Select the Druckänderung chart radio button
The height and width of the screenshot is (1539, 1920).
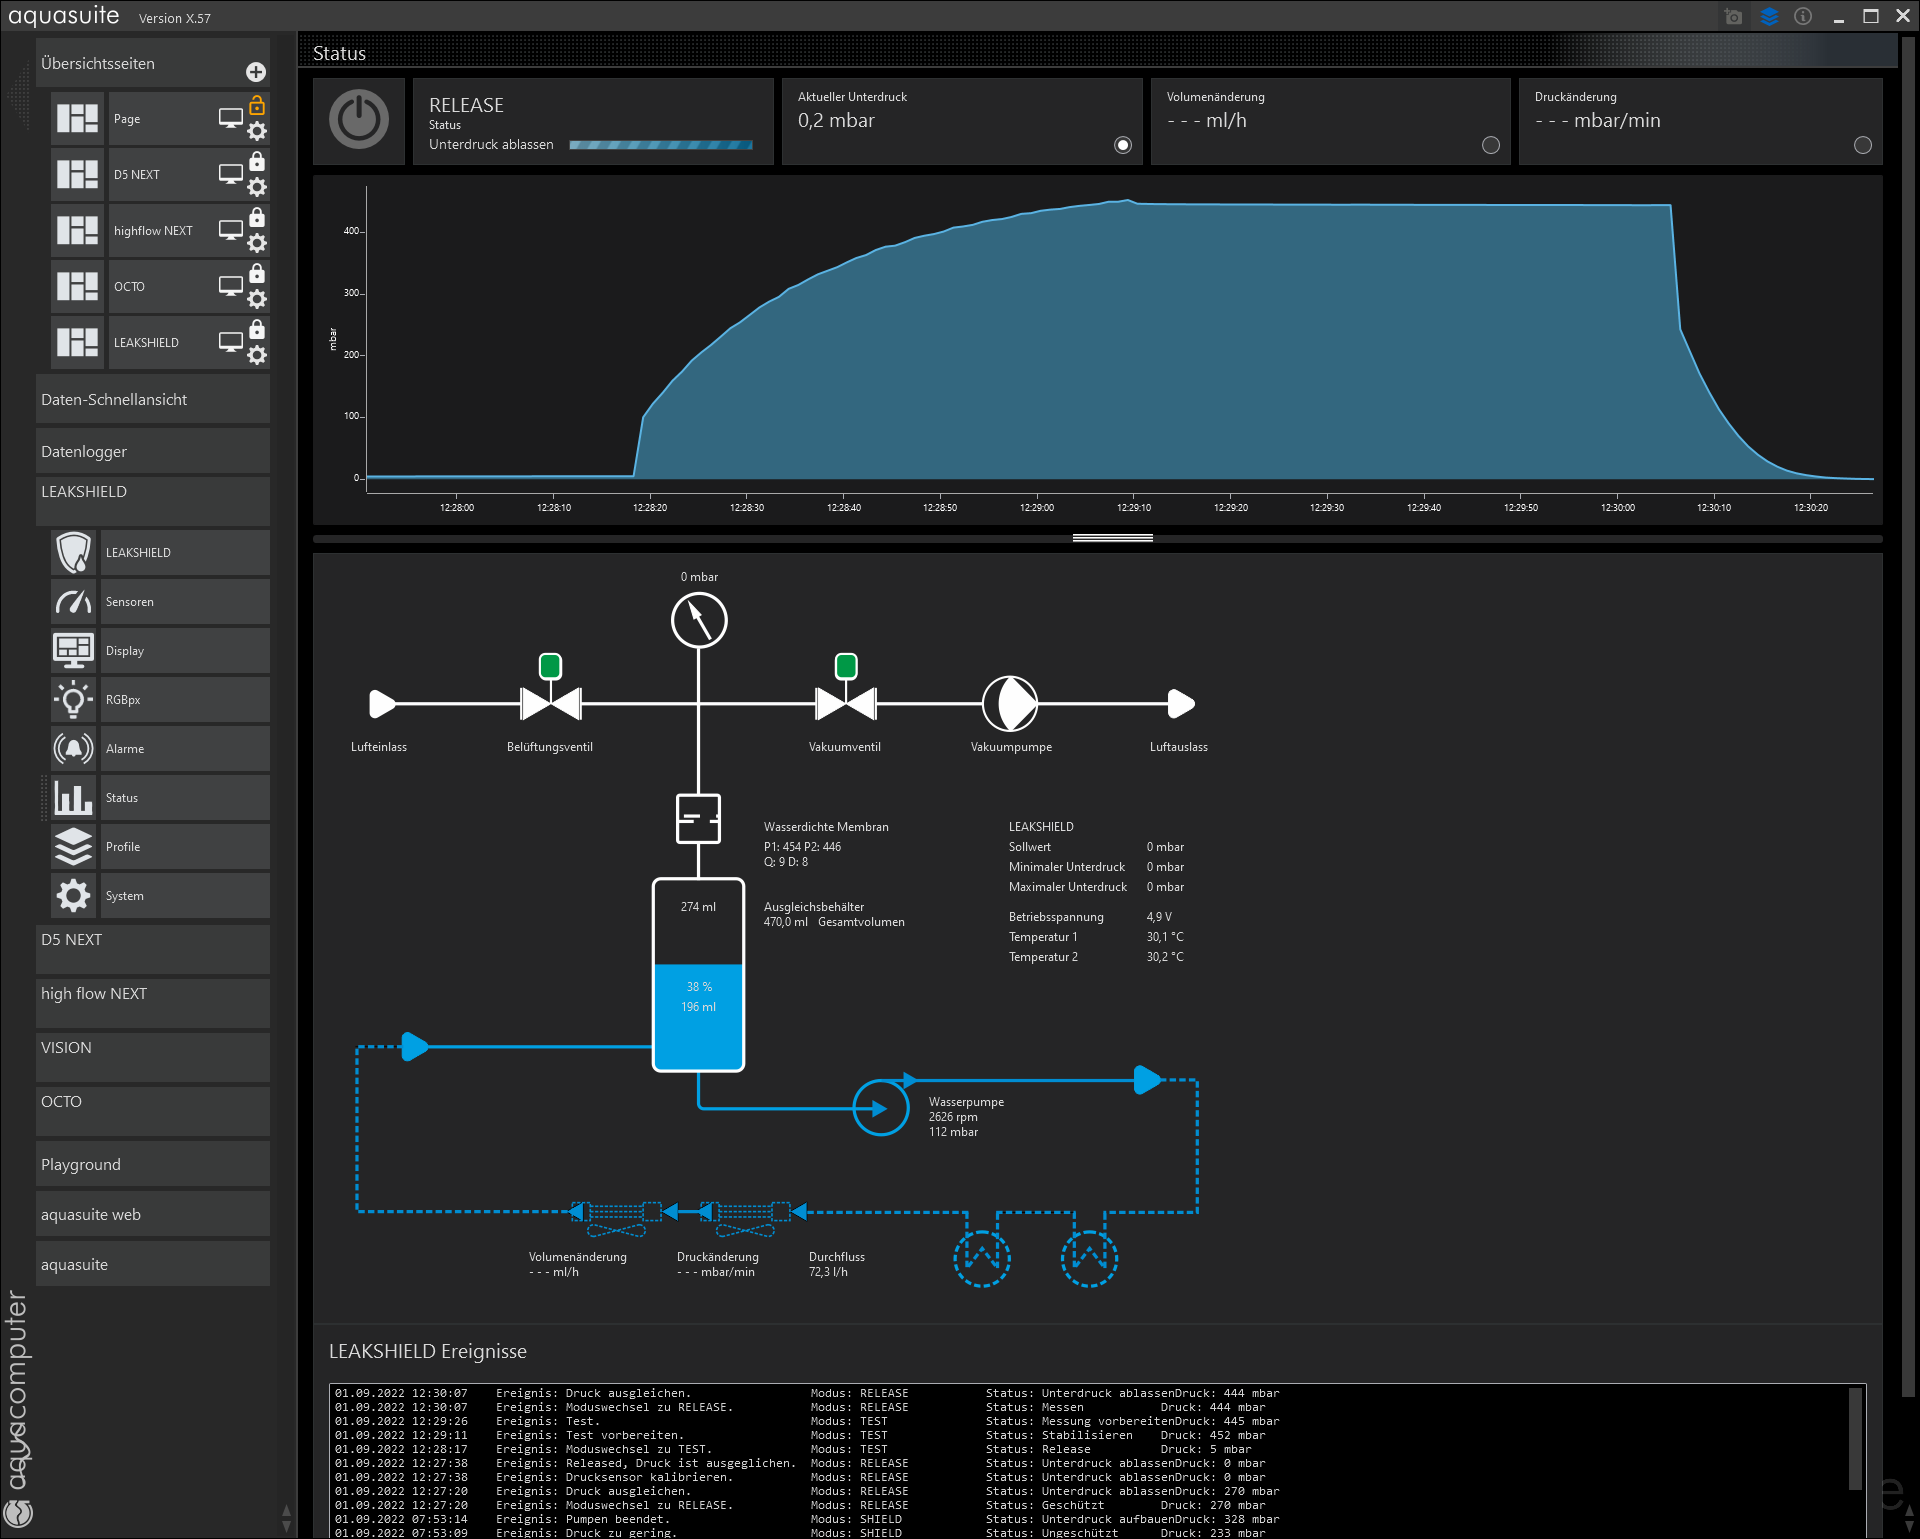coord(1863,145)
